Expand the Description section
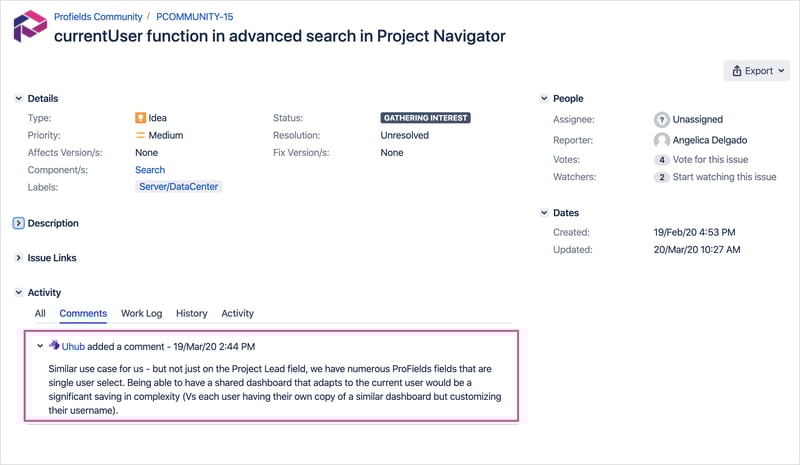 pyautogui.click(x=18, y=223)
